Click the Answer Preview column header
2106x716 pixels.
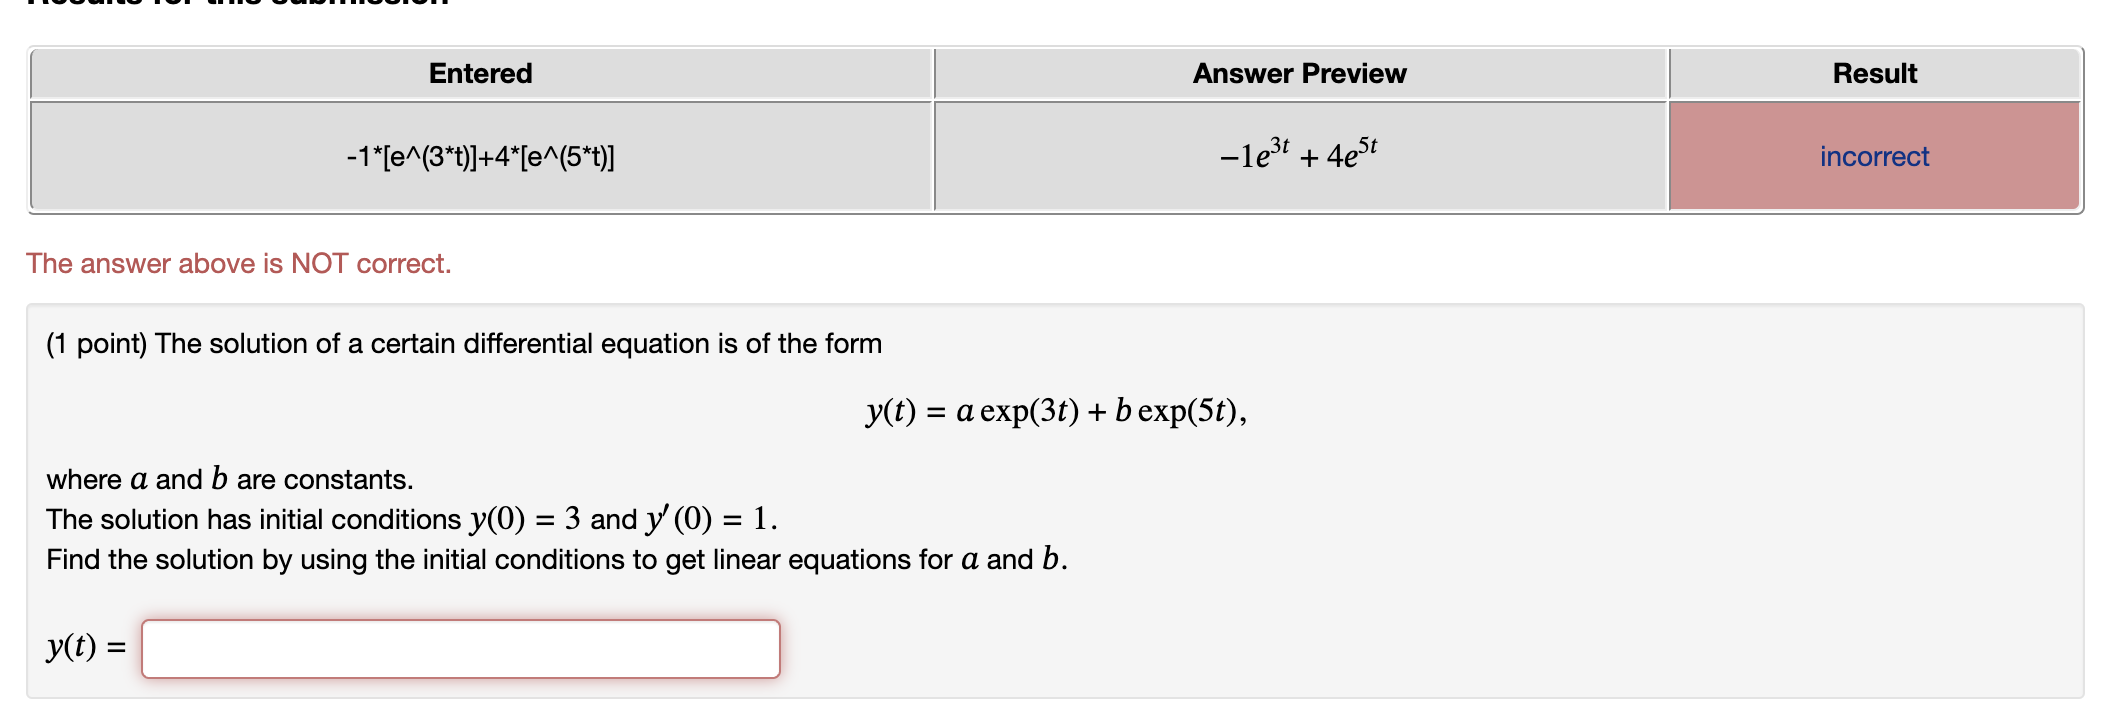pyautogui.click(x=1299, y=72)
